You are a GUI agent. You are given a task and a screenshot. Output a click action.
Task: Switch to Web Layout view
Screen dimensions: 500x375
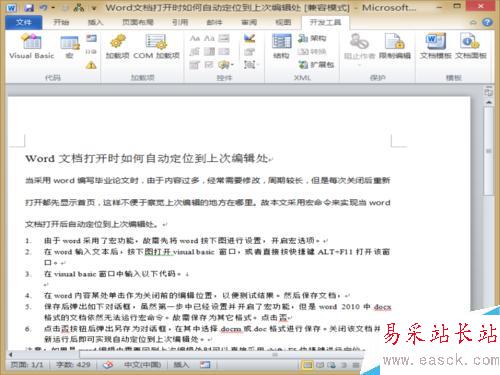pyautogui.click(x=331, y=365)
